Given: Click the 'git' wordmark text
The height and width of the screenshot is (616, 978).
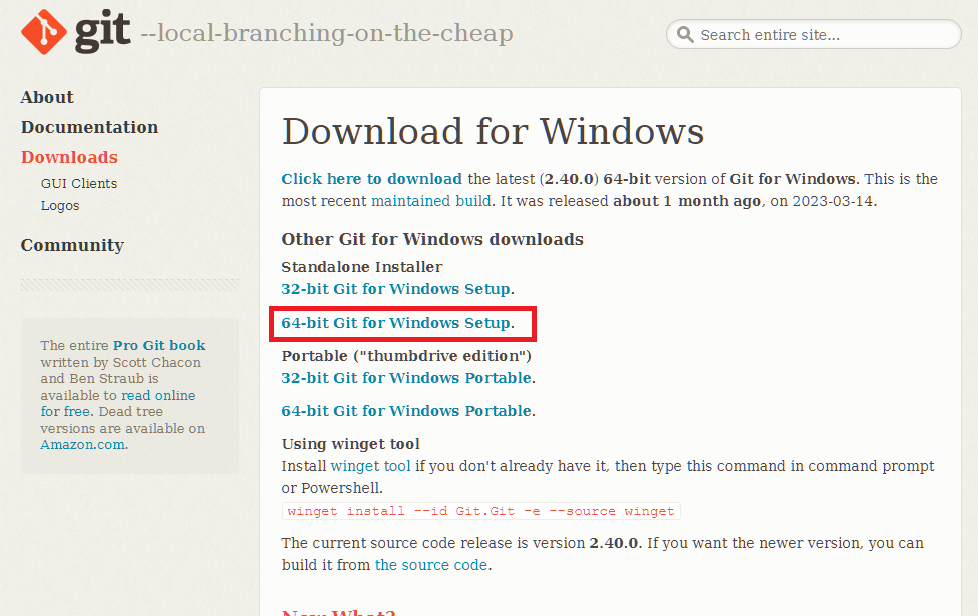Looking at the screenshot, I should (102, 32).
